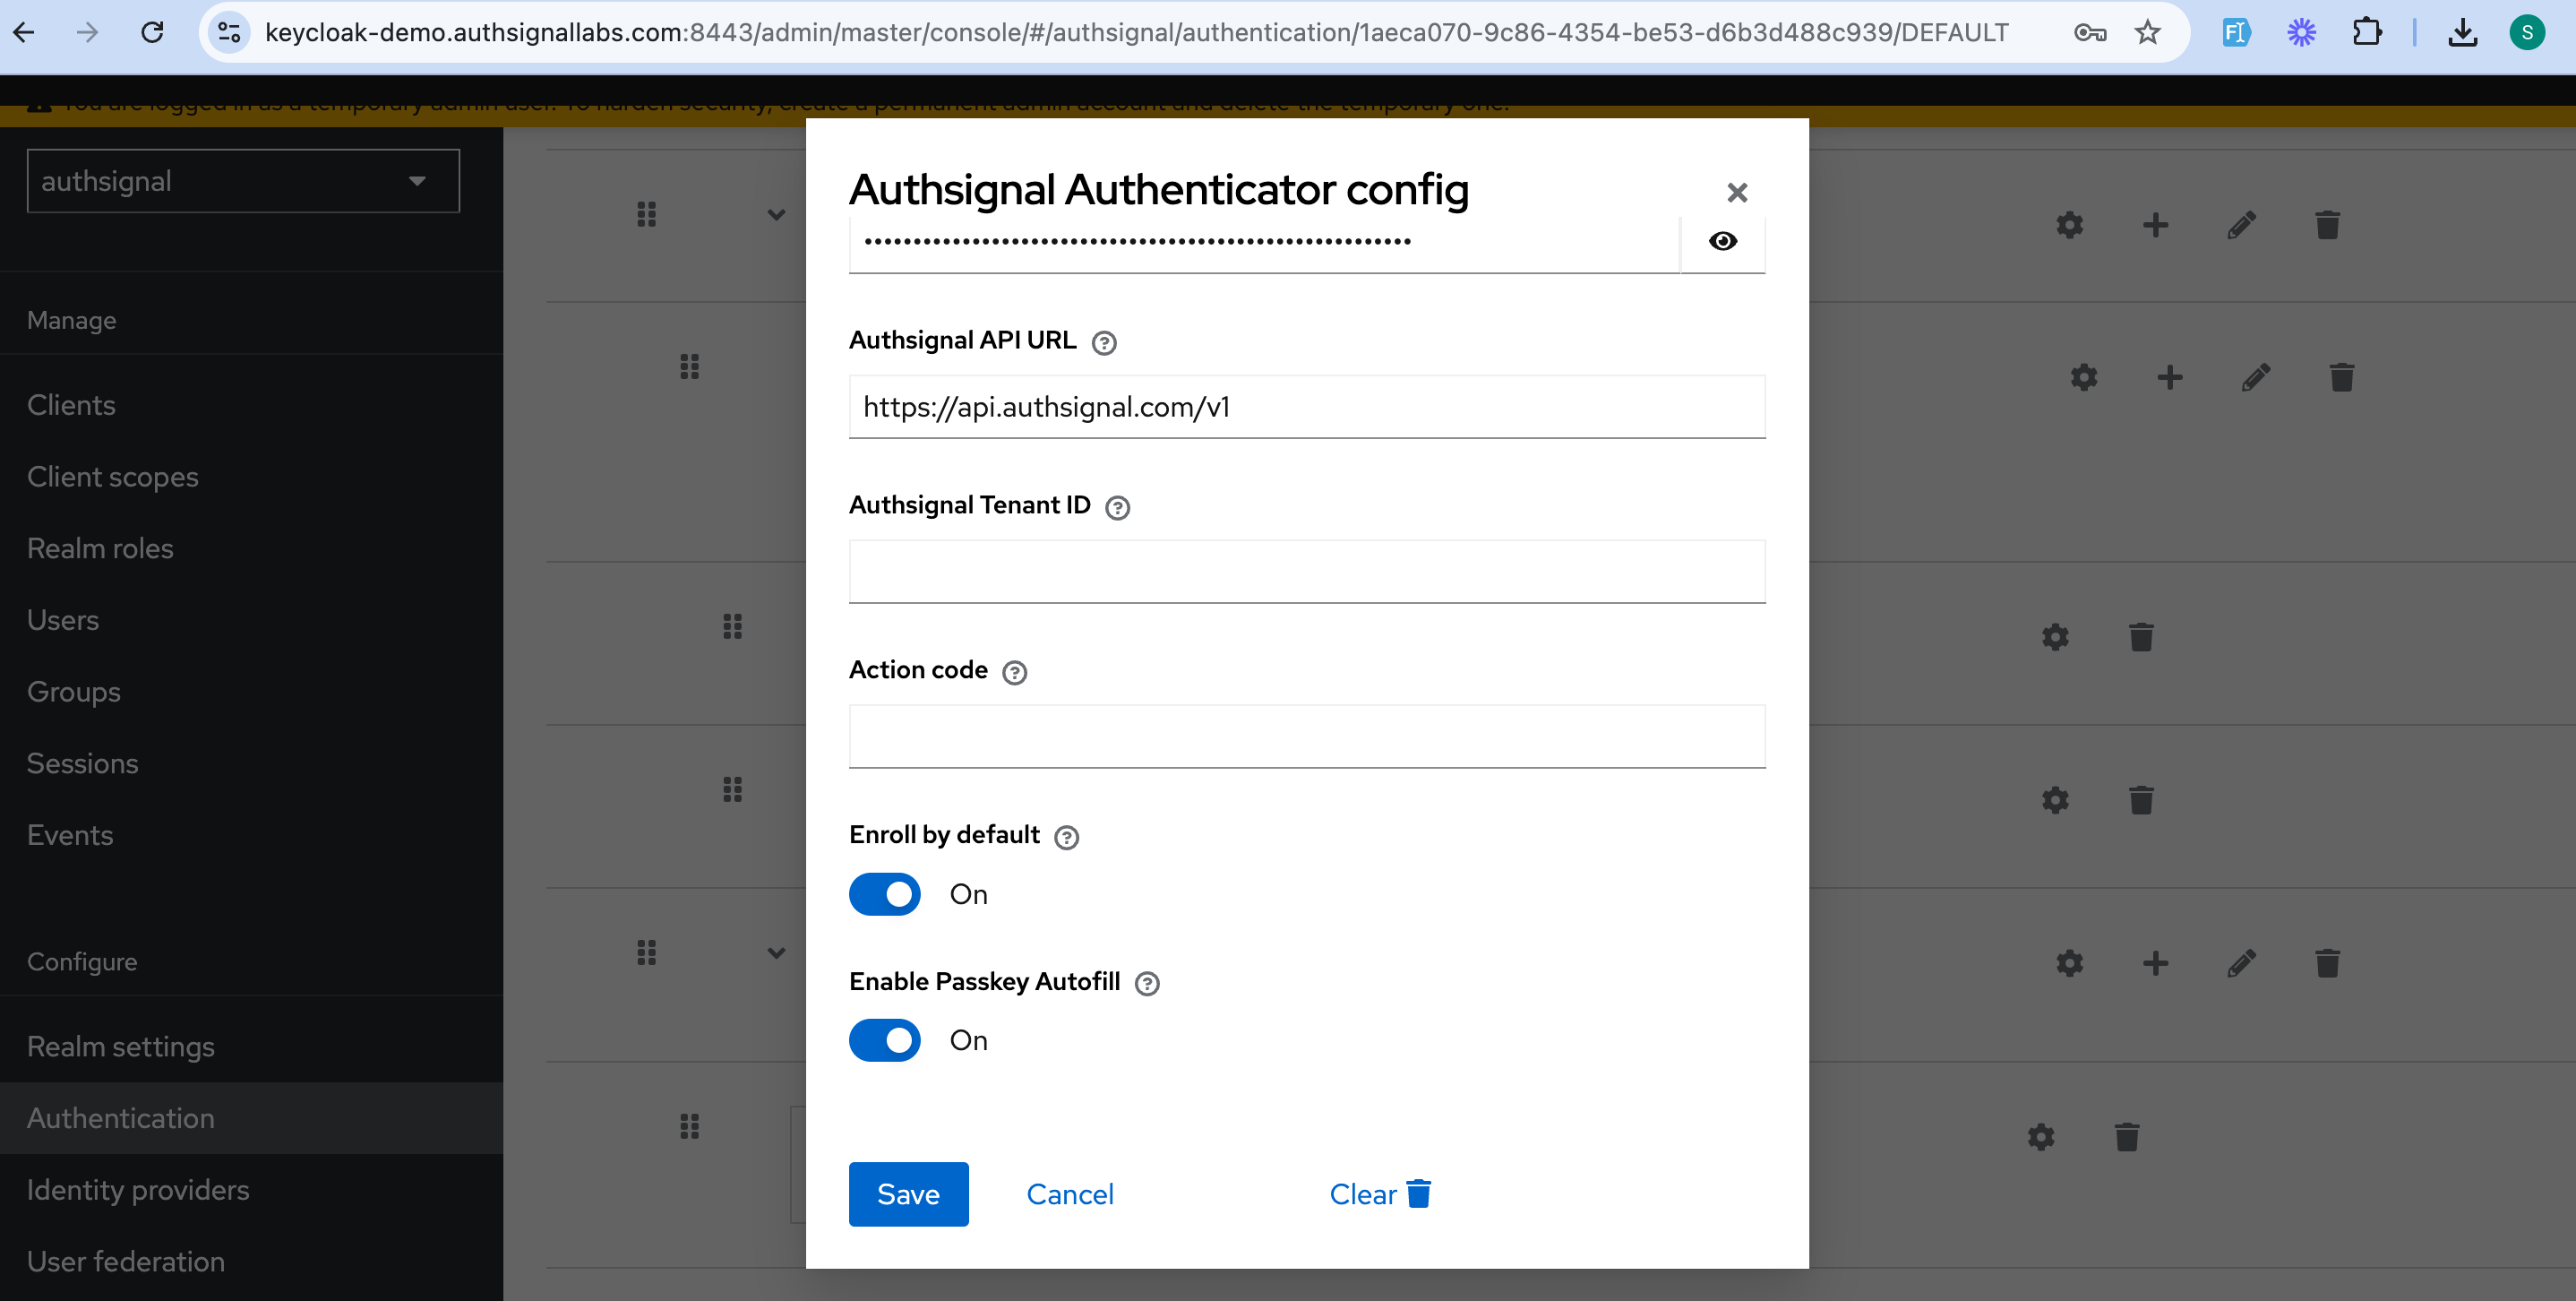Click the Authsignal API URL input field

pos(1307,407)
